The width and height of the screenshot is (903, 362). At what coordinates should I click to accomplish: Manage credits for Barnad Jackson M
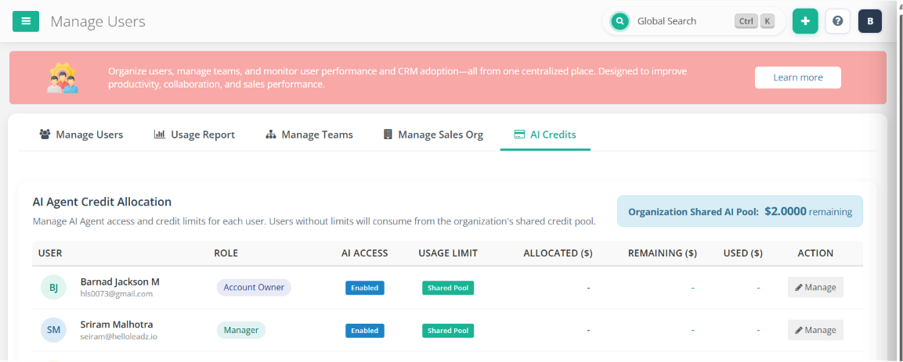point(815,287)
